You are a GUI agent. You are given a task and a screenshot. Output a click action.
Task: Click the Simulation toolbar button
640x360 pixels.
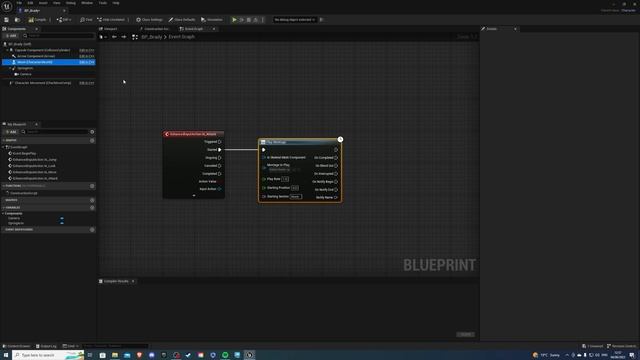(x=212, y=20)
